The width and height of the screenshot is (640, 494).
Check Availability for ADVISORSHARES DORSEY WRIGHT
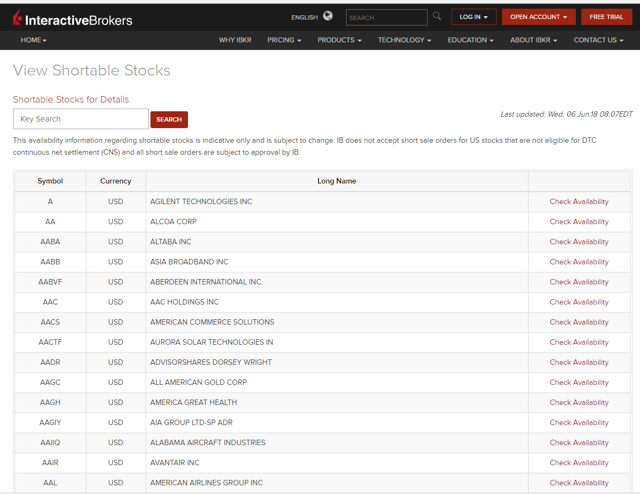point(579,362)
